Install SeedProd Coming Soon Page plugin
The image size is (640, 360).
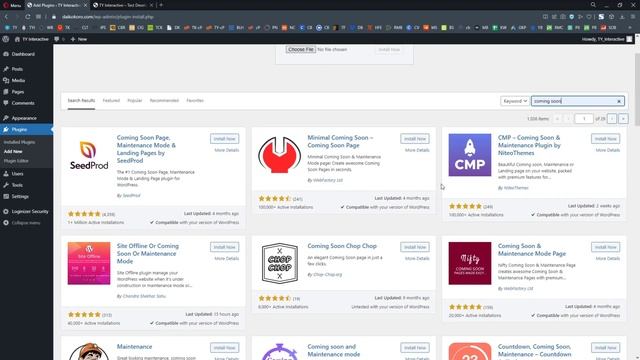224,139
